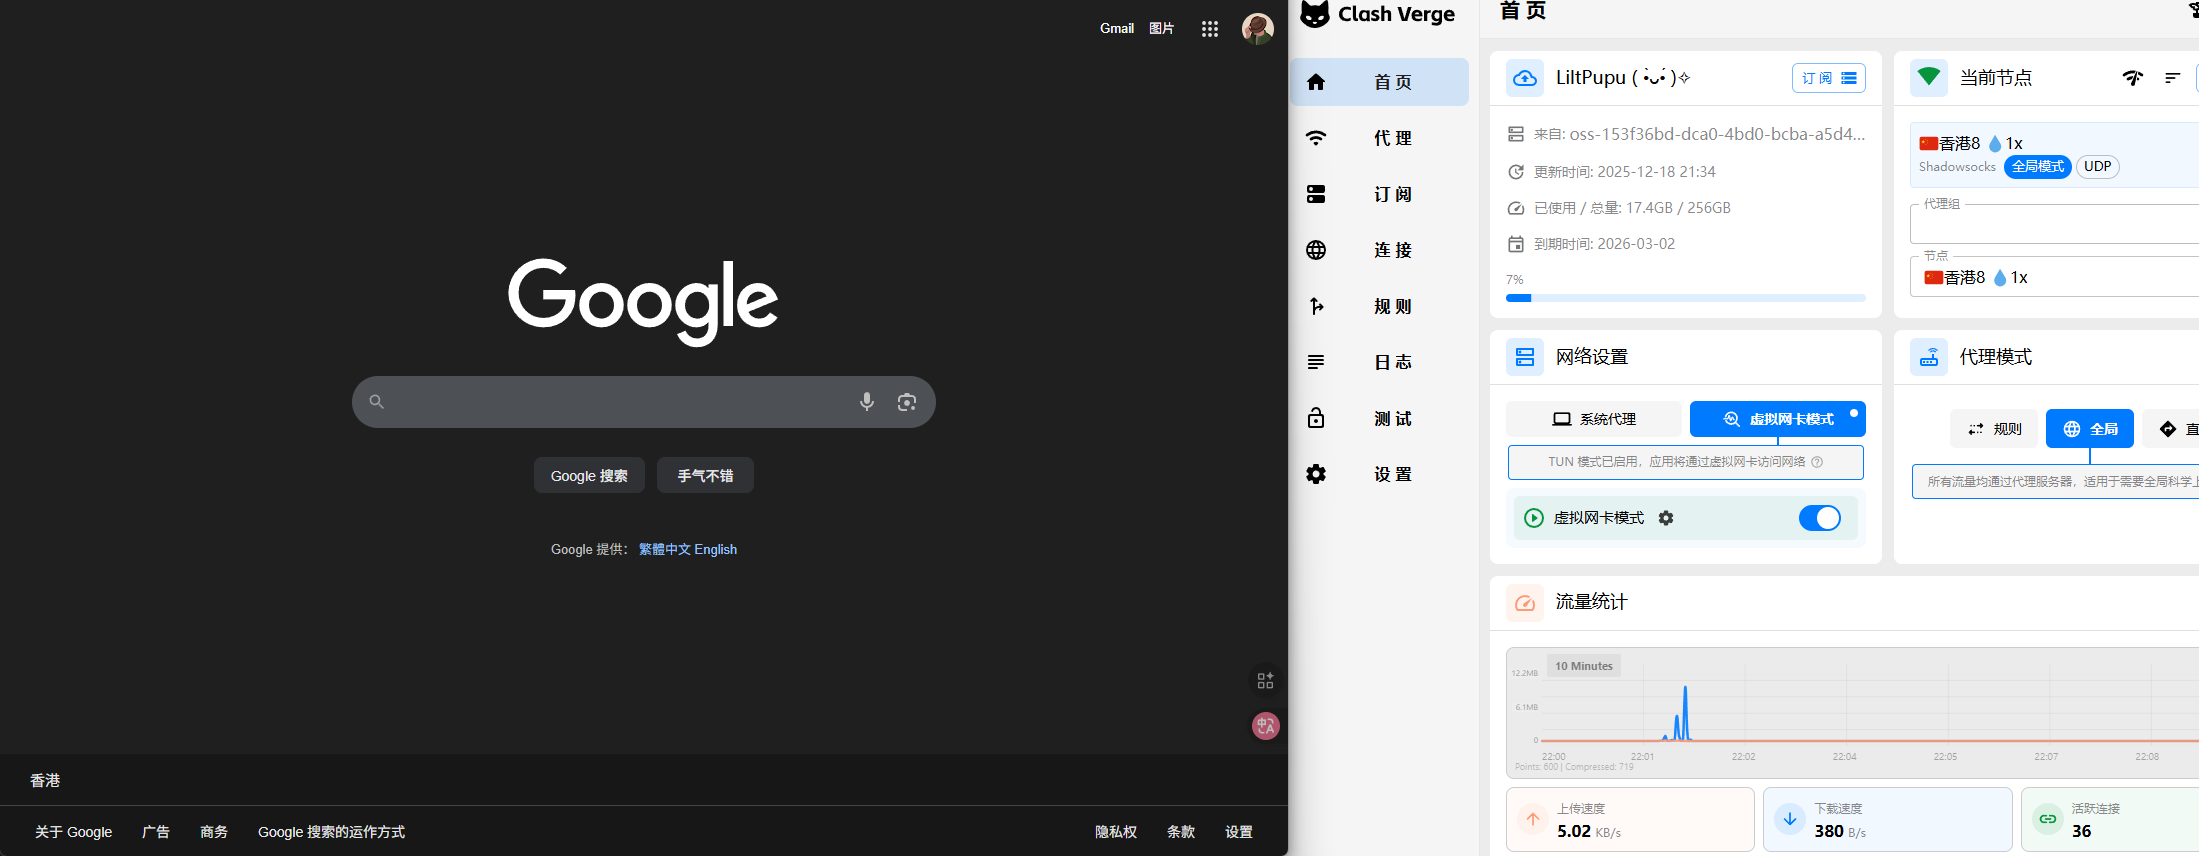
Task: Open Google Lens image search icon
Action: coord(907,402)
